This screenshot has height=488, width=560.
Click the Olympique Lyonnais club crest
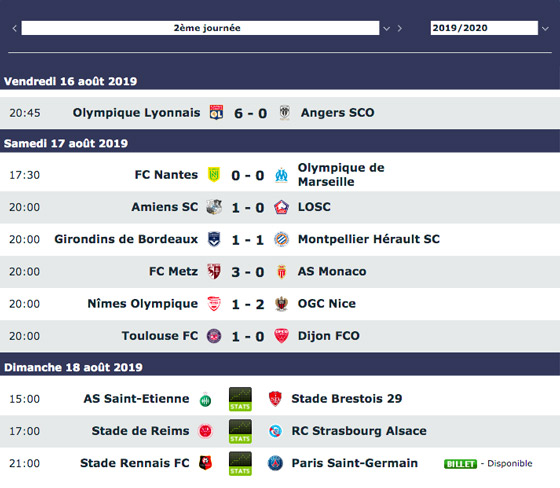(x=216, y=113)
